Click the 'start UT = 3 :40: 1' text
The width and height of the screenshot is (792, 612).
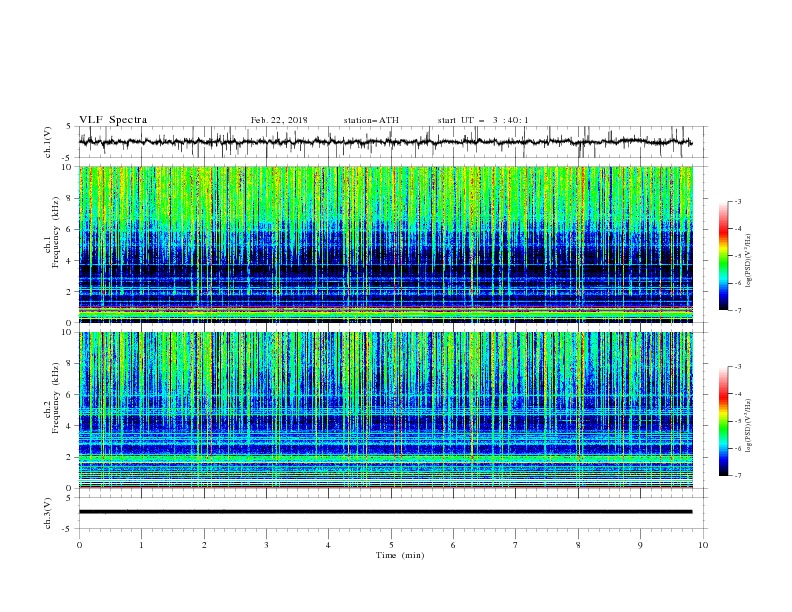point(483,120)
